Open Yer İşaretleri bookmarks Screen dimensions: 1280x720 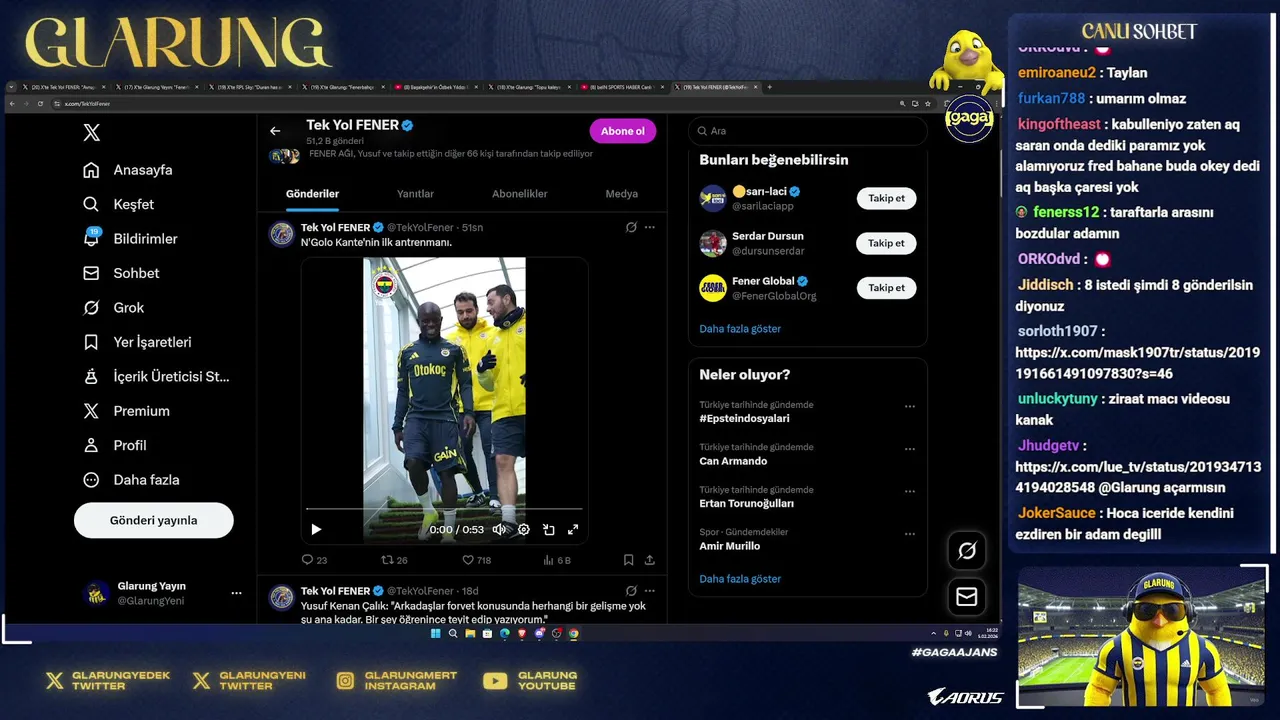137,342
